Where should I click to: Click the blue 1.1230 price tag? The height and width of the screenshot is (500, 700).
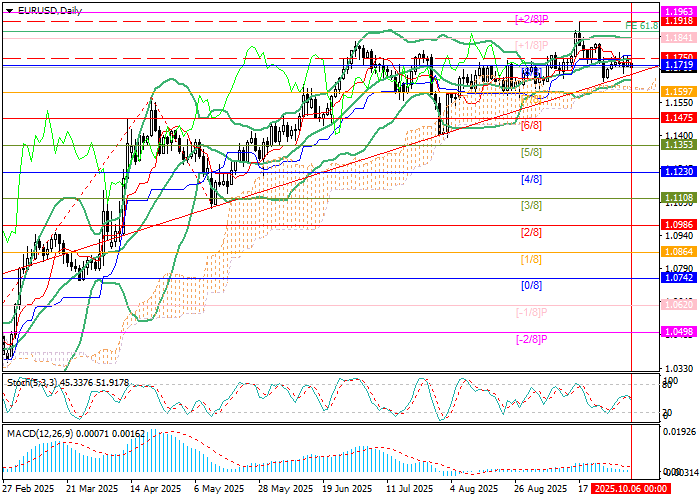(680, 171)
